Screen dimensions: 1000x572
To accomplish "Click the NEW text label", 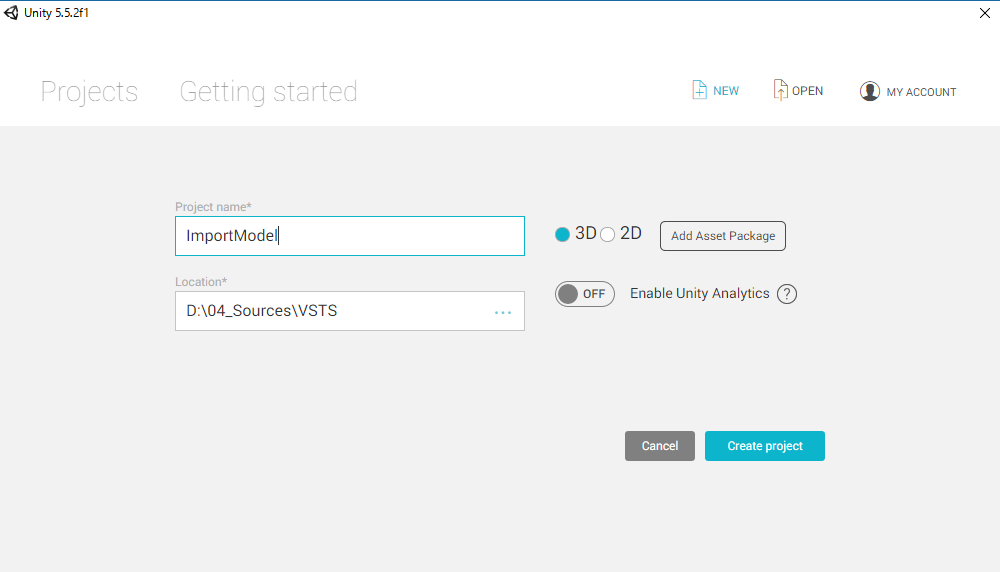I will [x=726, y=91].
